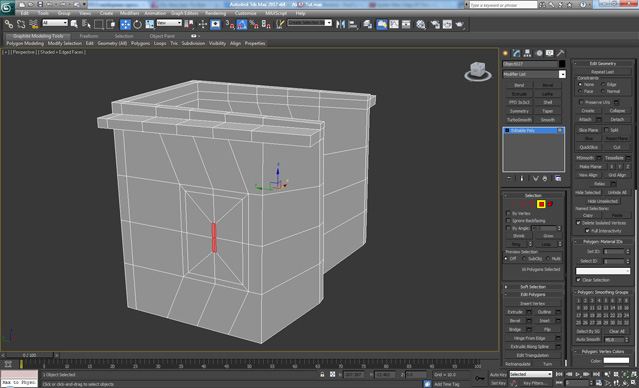Image resolution: width=639 pixels, height=388 pixels.
Task: Open the Material Editor icon
Action: click(421, 24)
